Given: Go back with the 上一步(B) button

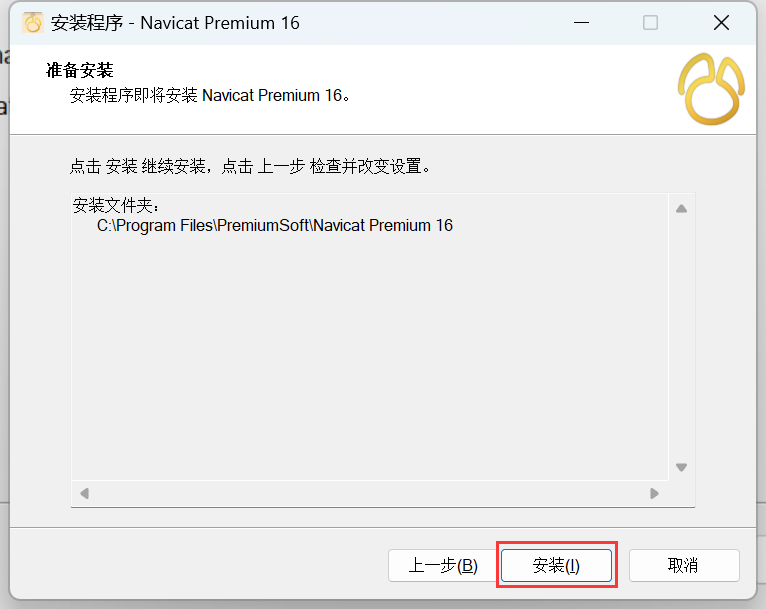Looking at the screenshot, I should coord(443,566).
